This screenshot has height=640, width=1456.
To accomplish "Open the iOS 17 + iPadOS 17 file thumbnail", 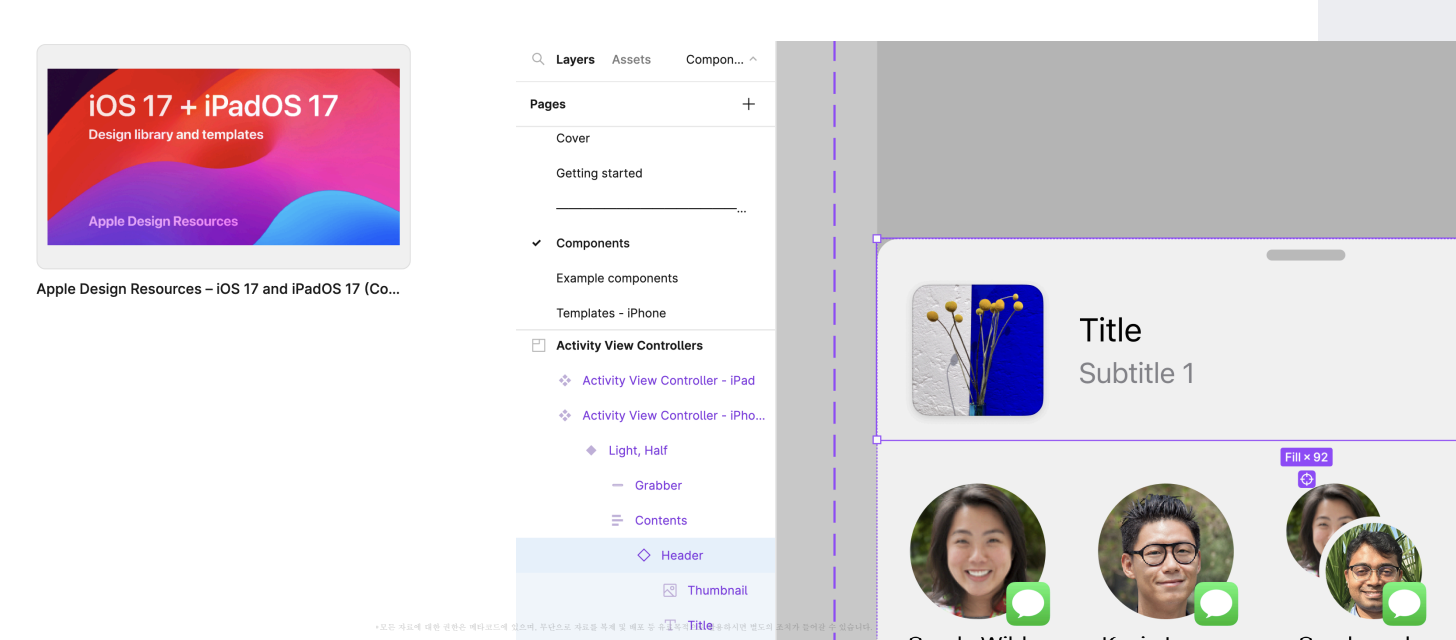I will pos(223,156).
